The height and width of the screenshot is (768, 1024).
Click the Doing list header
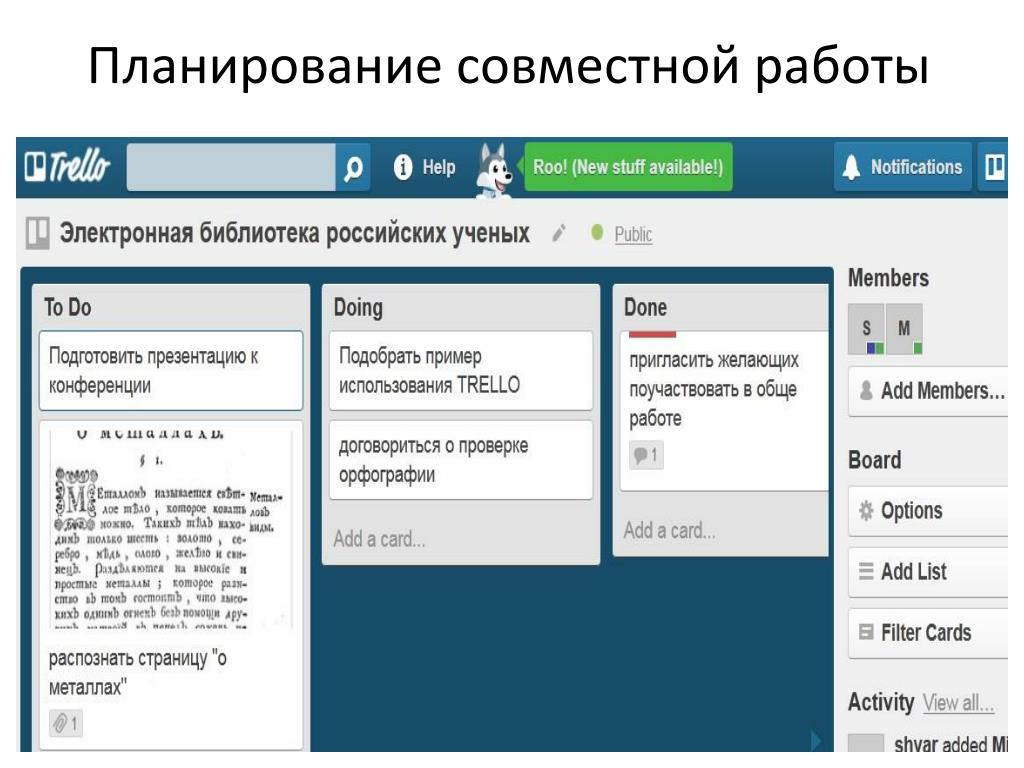click(x=358, y=307)
